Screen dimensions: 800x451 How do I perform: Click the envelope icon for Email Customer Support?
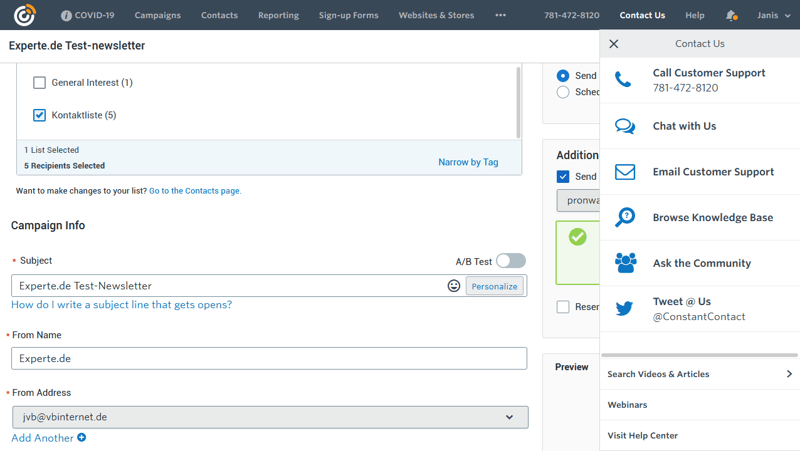(x=625, y=172)
